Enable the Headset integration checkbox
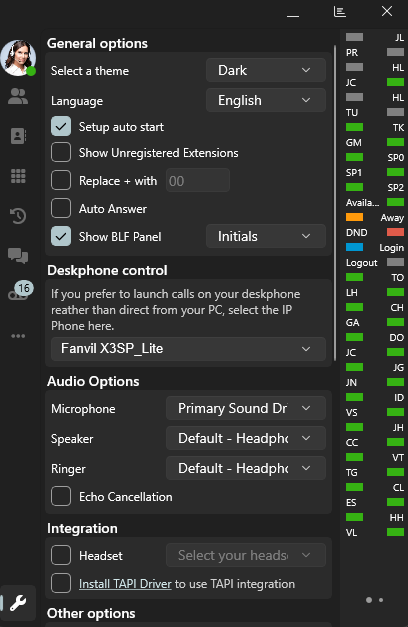This screenshot has height=627, width=408. (x=61, y=555)
